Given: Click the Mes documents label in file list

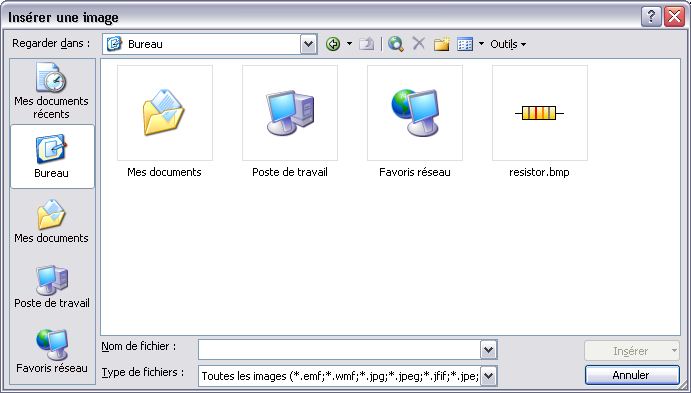Looking at the screenshot, I should click(164, 172).
